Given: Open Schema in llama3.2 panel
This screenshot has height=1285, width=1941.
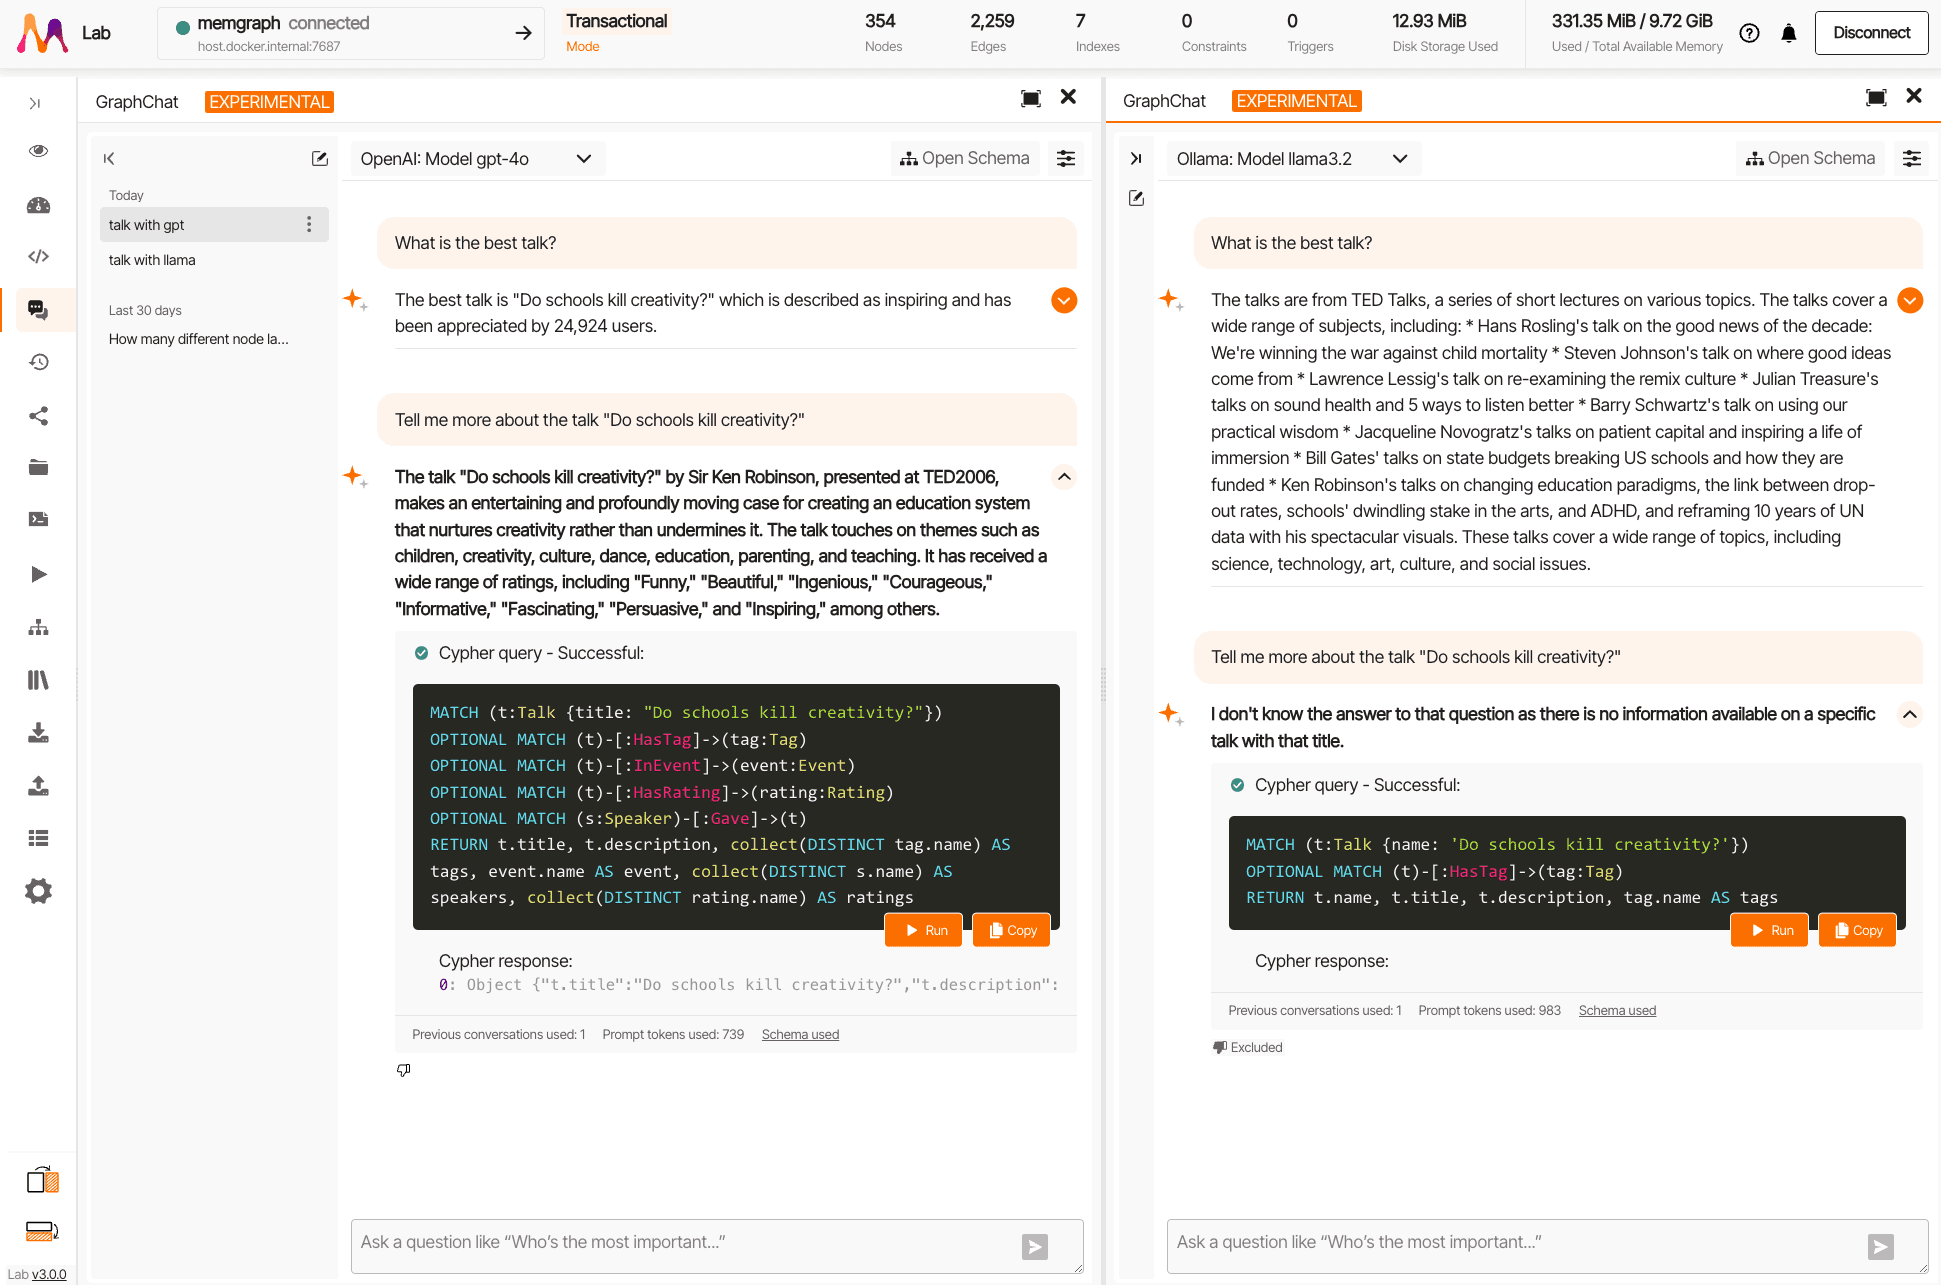Looking at the screenshot, I should point(1811,158).
